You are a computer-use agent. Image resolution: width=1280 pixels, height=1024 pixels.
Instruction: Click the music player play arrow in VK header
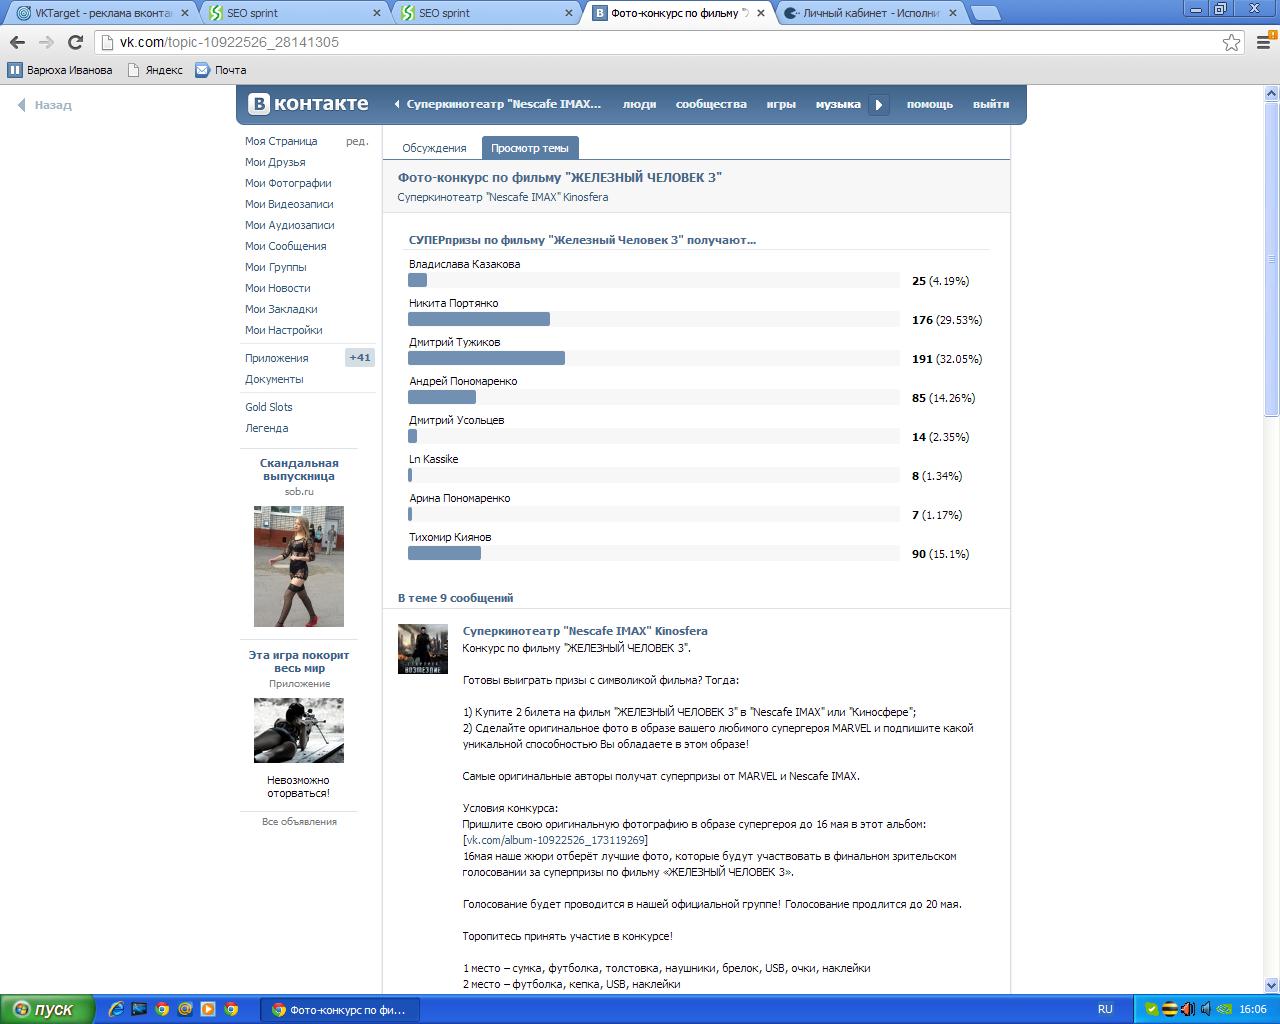pos(879,104)
